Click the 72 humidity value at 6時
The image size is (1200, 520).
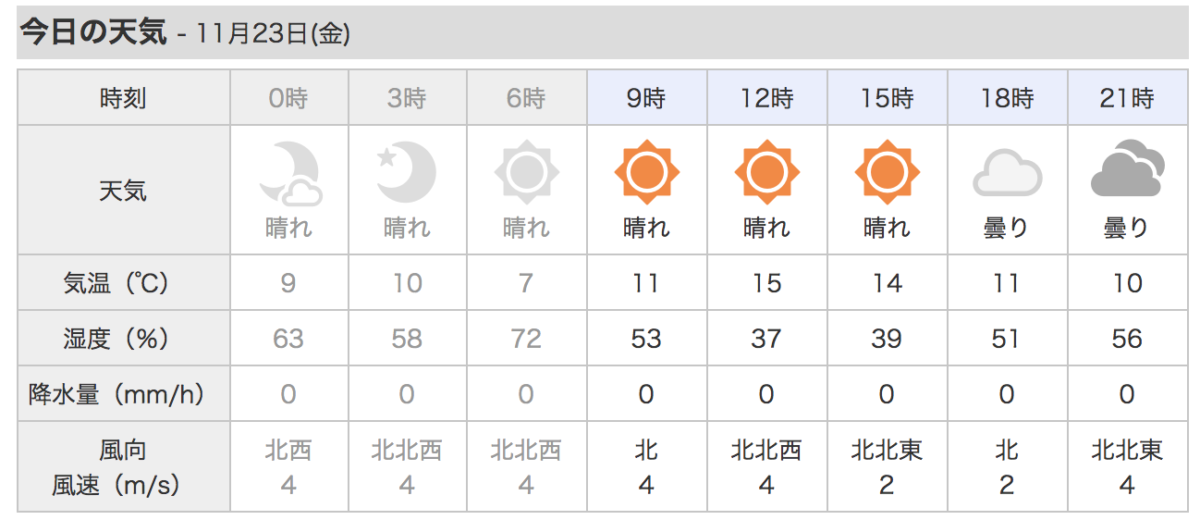pyautogui.click(x=526, y=339)
